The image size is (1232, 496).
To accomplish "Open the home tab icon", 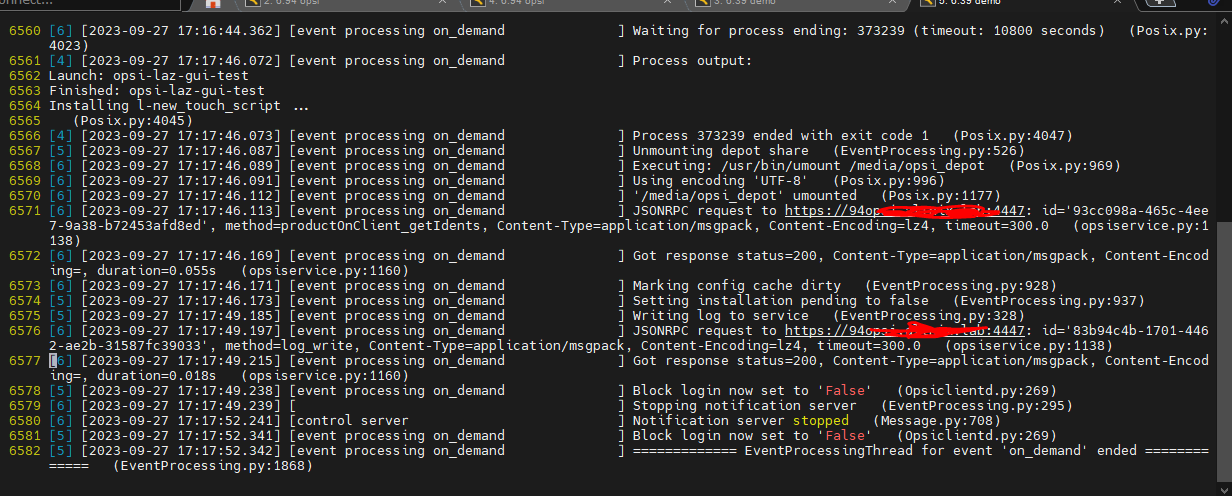I will [212, 4].
